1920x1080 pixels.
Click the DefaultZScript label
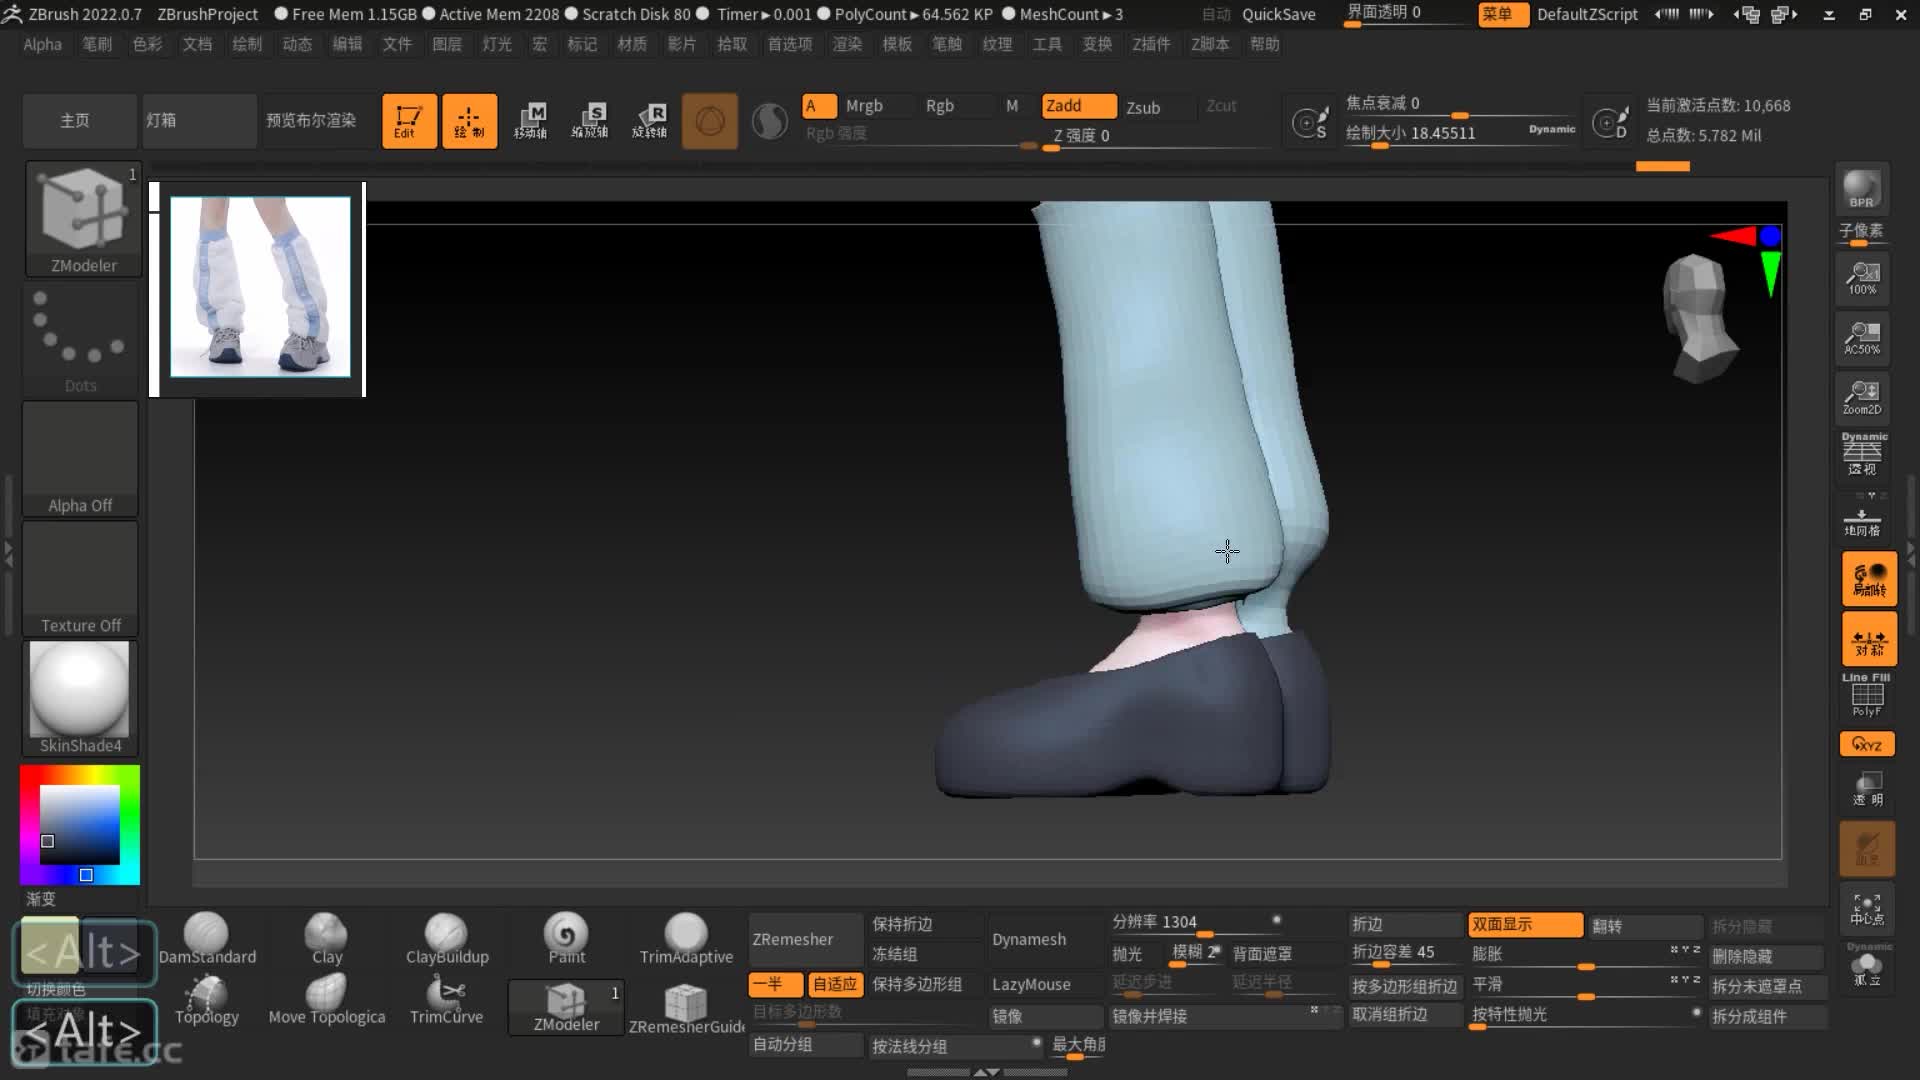click(1587, 14)
